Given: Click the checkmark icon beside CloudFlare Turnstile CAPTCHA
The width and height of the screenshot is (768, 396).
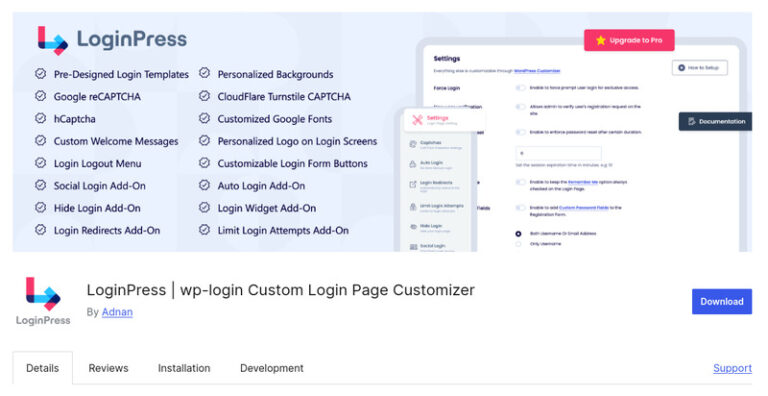Looking at the screenshot, I should (x=204, y=96).
